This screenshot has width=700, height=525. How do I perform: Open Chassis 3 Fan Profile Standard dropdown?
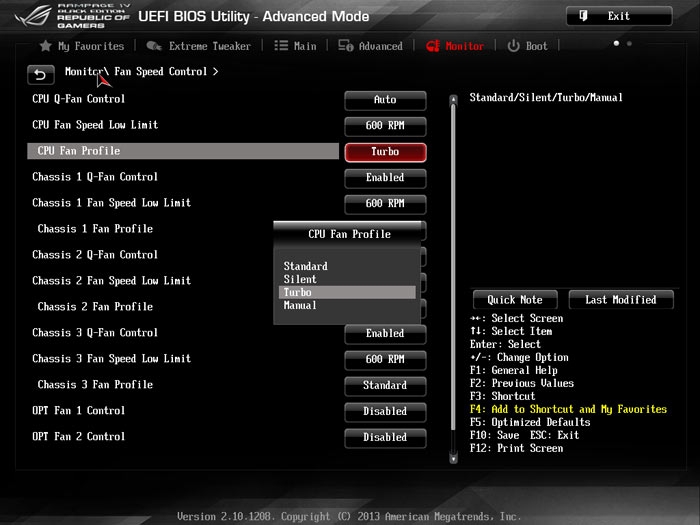pos(385,385)
